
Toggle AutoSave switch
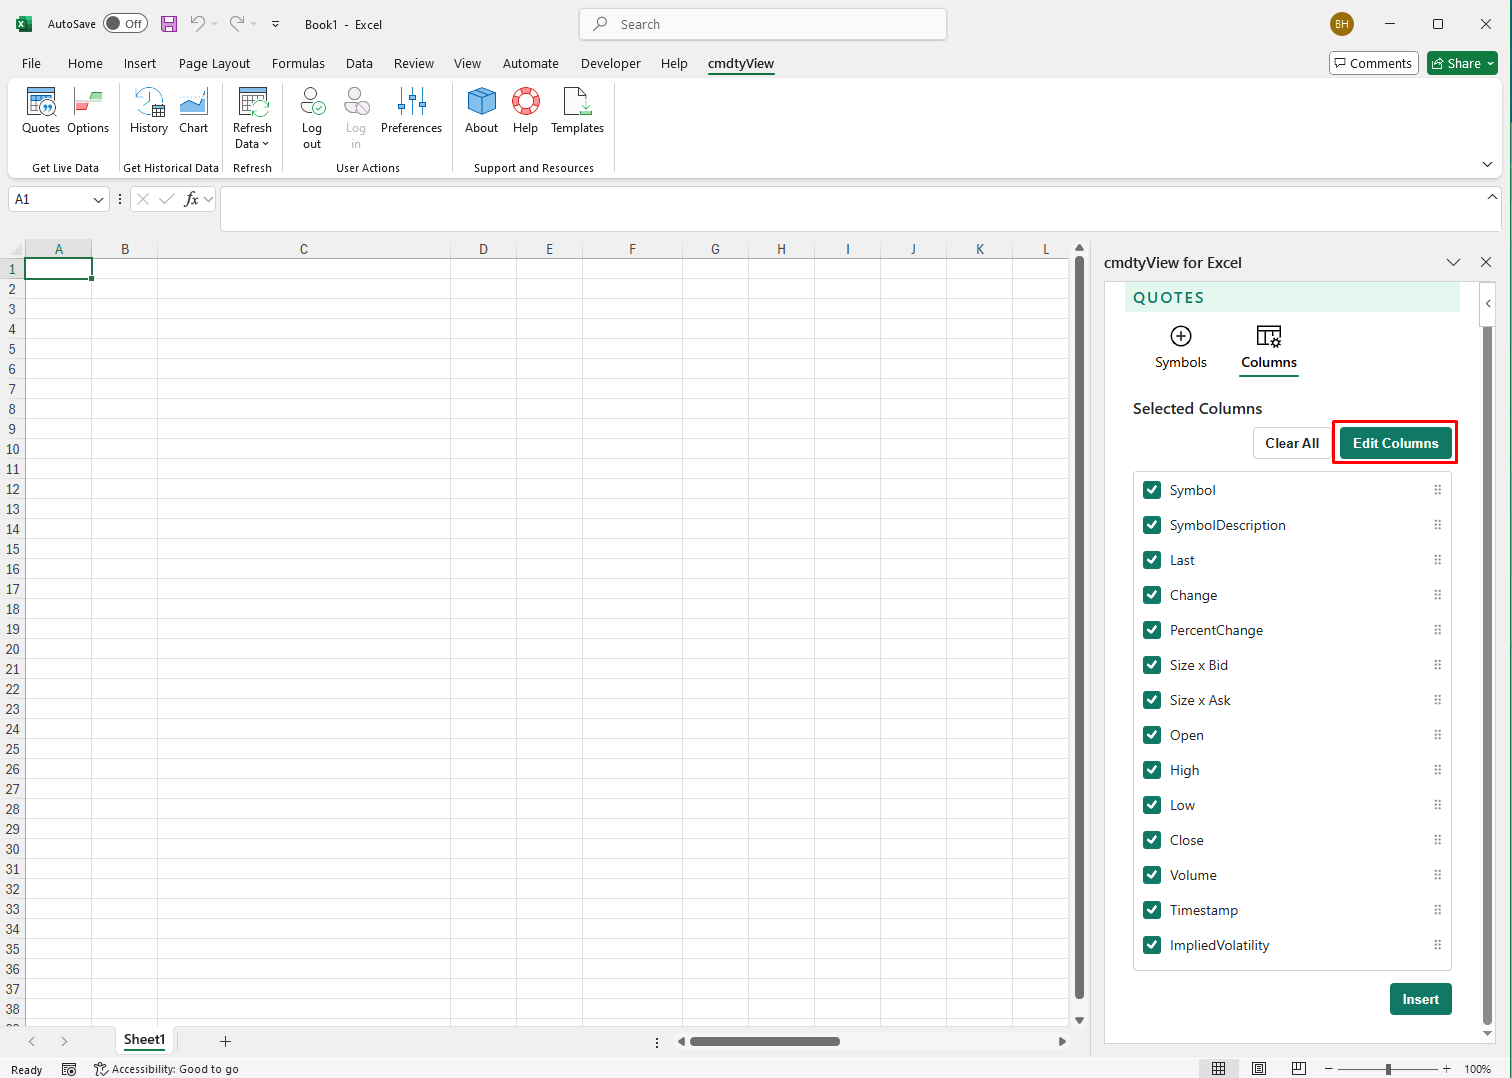click(125, 24)
